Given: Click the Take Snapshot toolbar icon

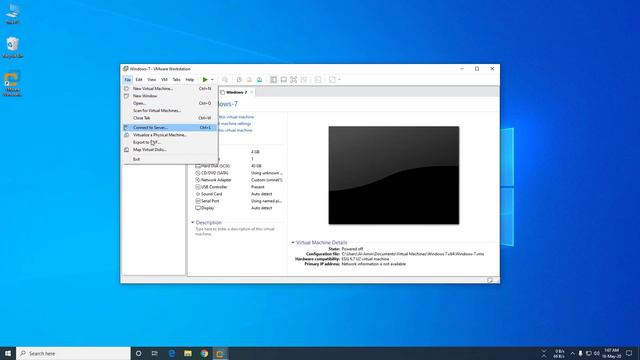Looking at the screenshot, I should click(x=239, y=80).
